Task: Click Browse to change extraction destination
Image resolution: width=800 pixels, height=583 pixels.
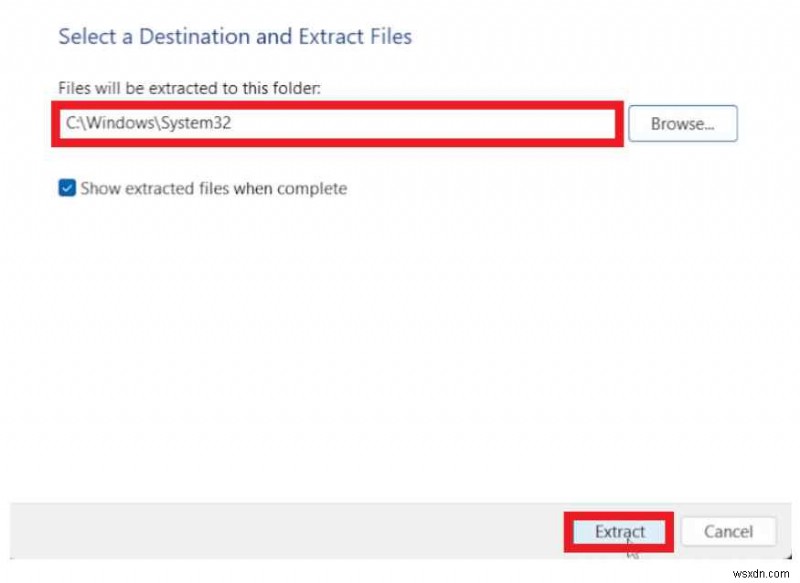Action: (683, 123)
